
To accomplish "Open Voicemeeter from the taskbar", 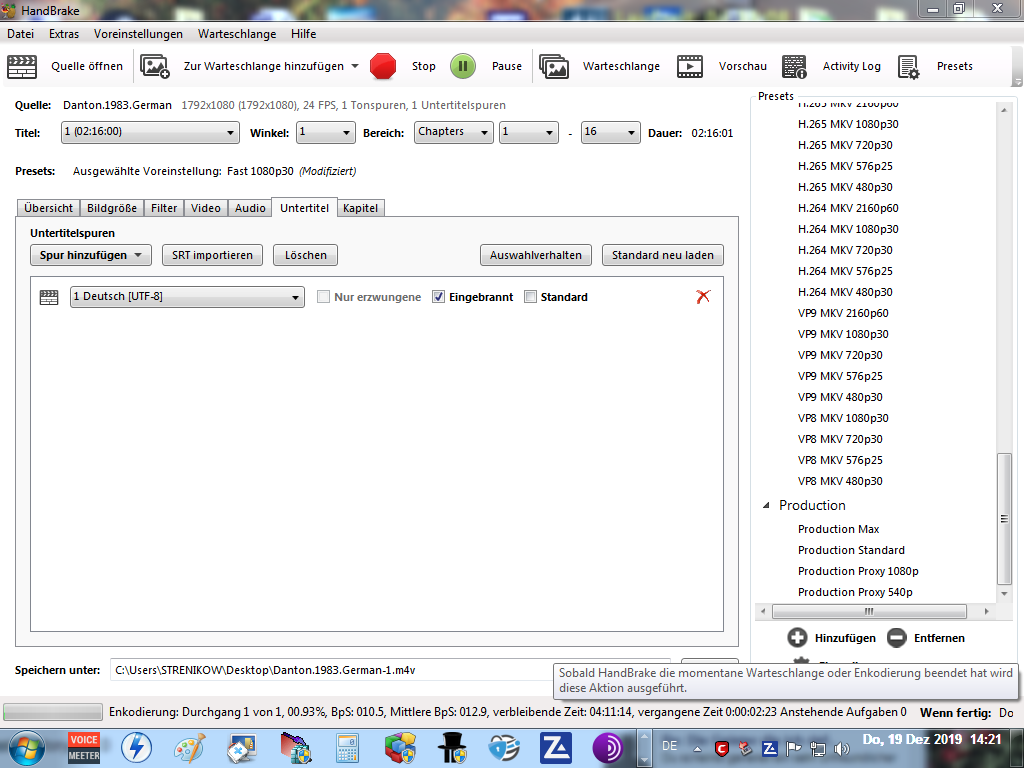I will tap(84, 748).
